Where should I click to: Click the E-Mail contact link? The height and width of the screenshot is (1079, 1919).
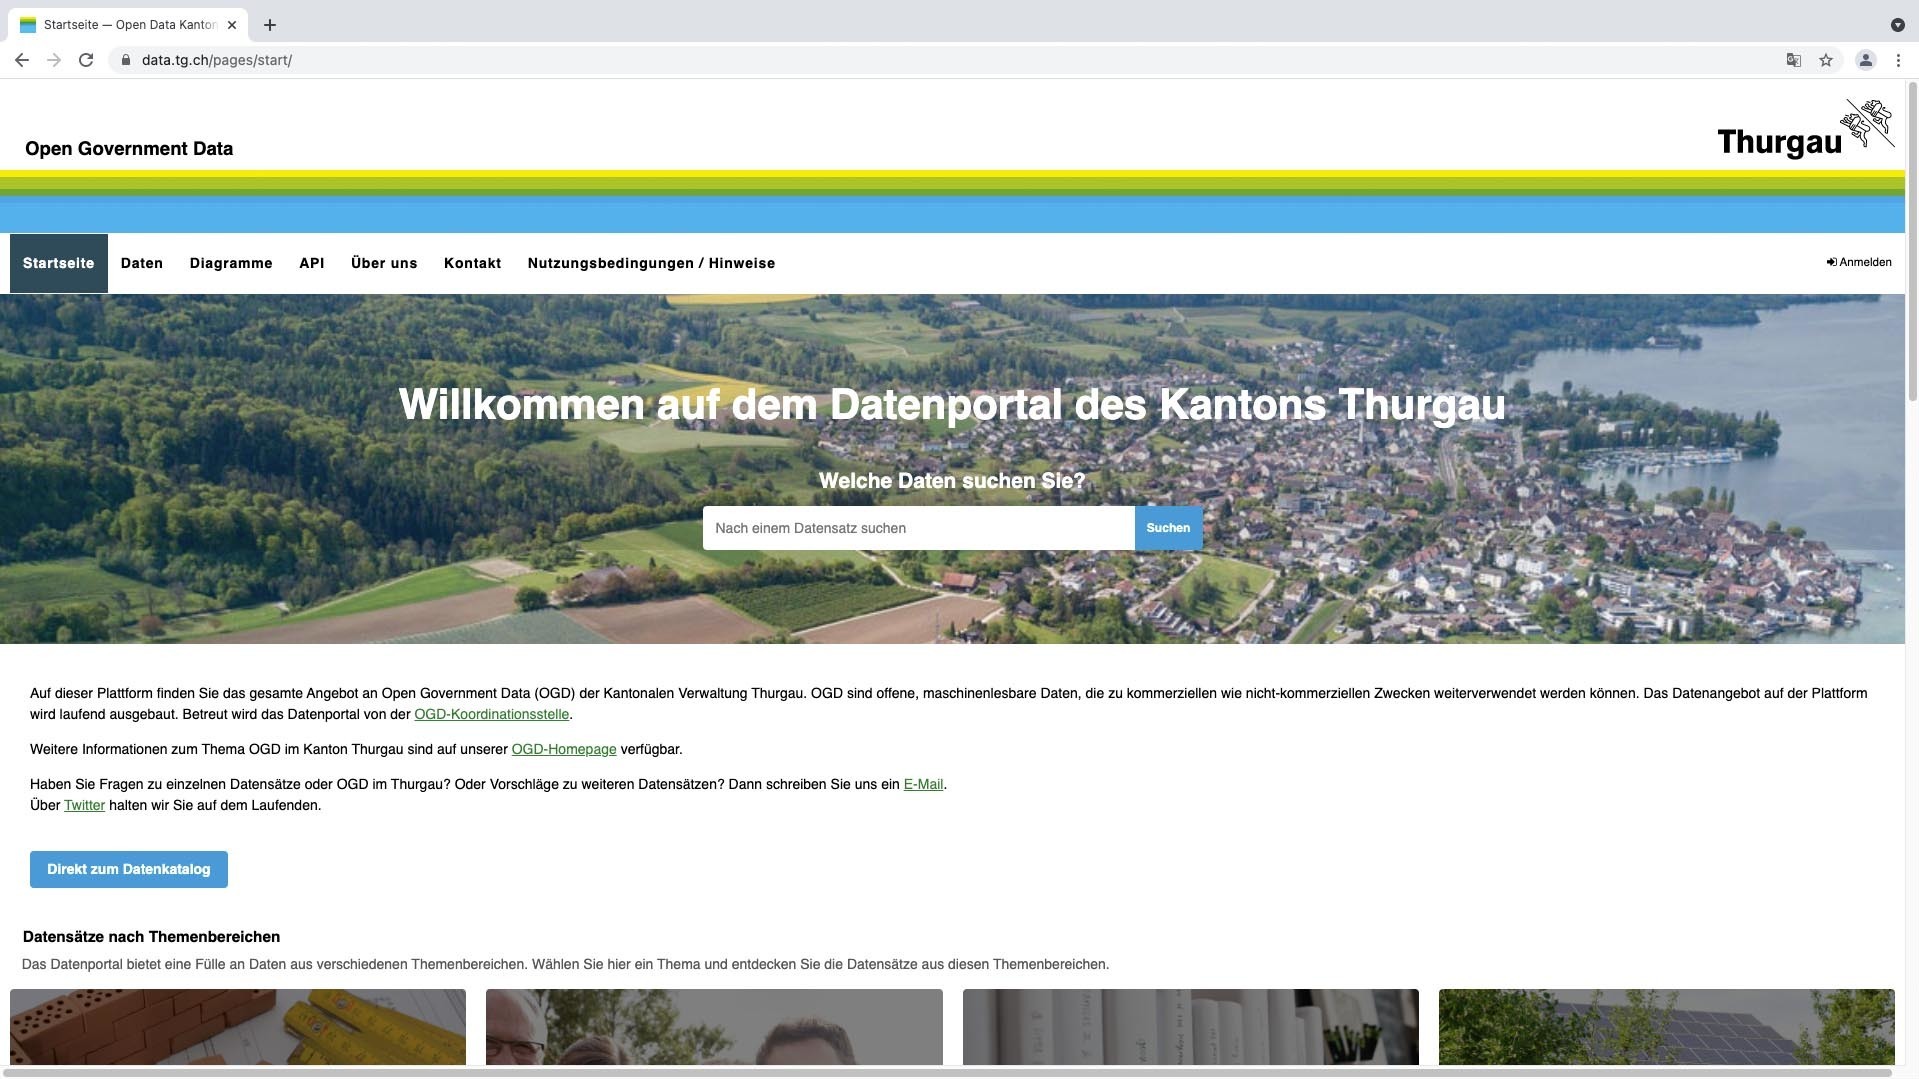tap(923, 784)
